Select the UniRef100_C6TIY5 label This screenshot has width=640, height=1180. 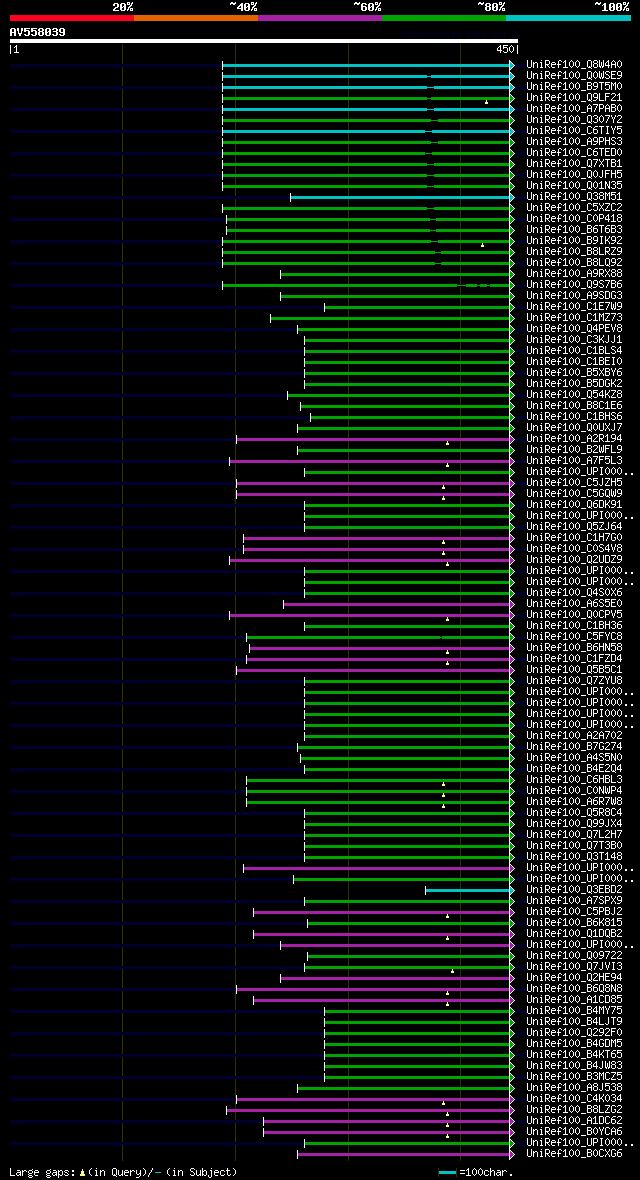574,131
